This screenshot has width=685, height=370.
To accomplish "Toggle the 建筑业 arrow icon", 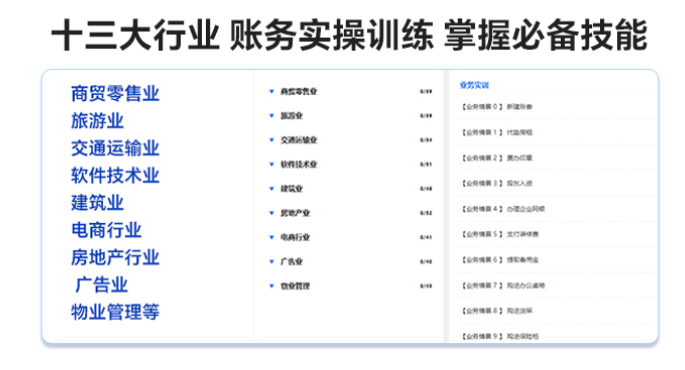I will pos(271,189).
